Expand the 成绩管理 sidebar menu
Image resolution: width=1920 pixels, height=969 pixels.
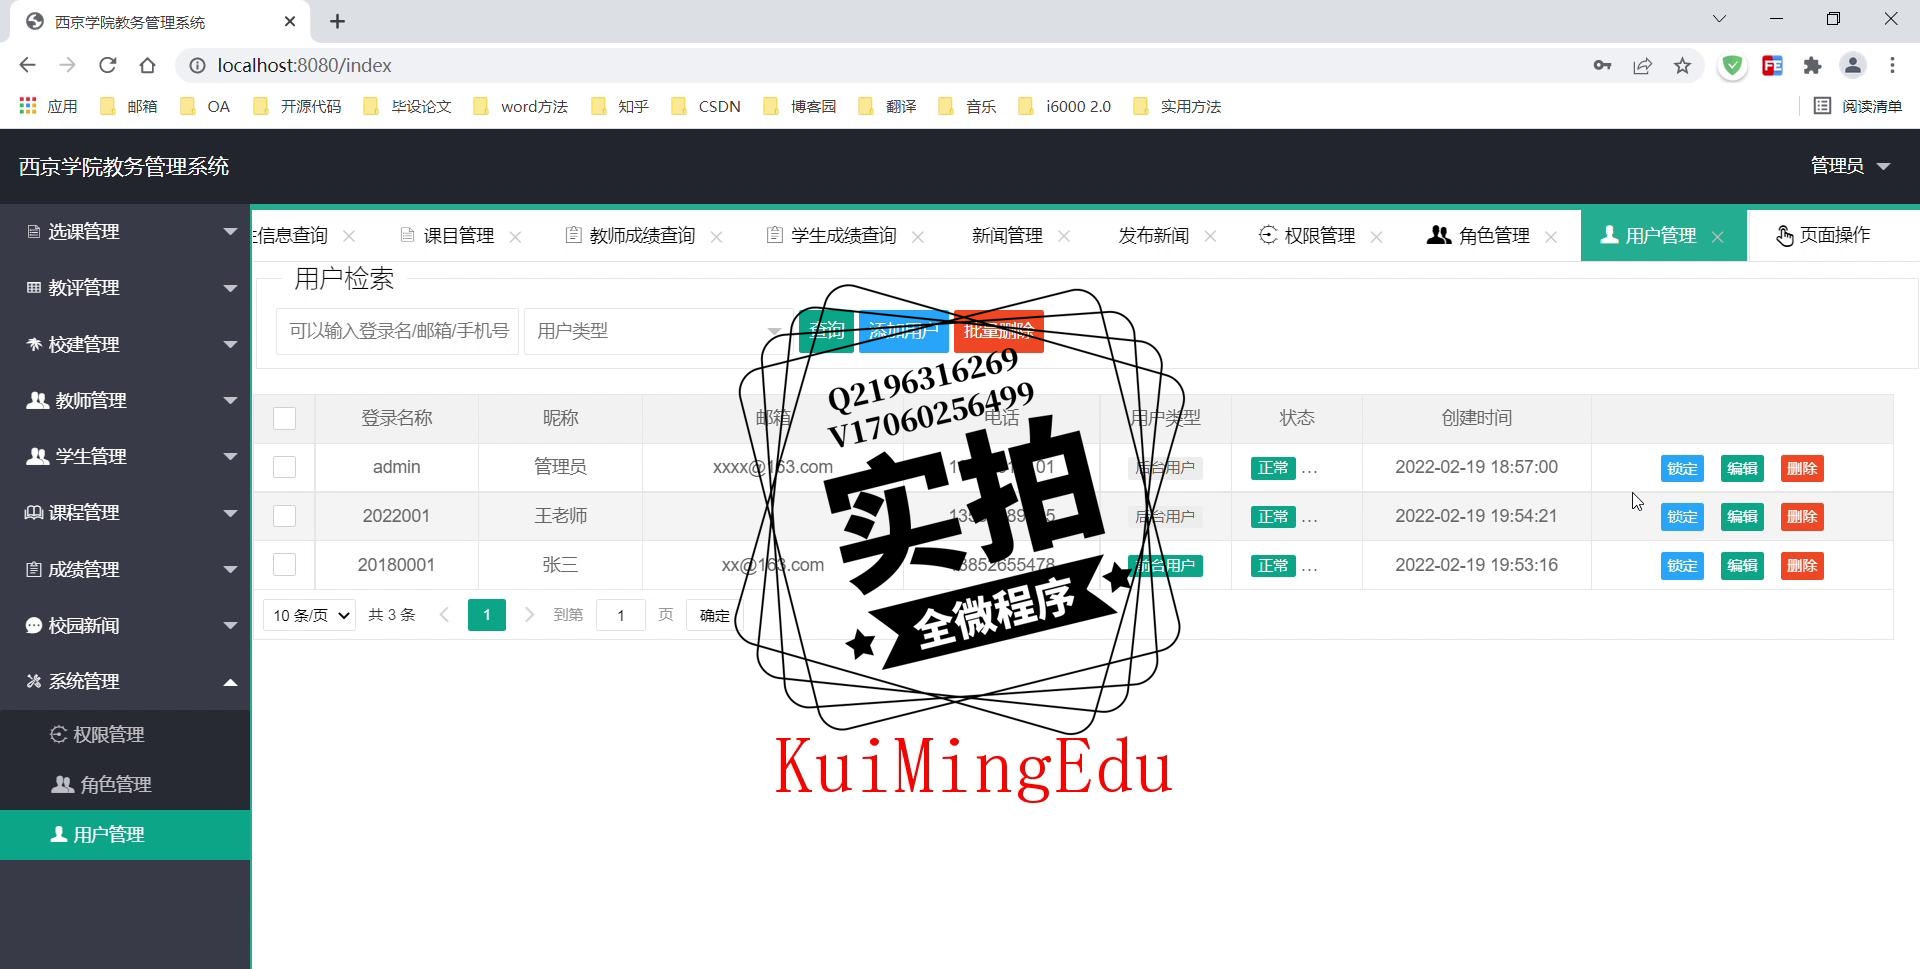pyautogui.click(x=125, y=569)
